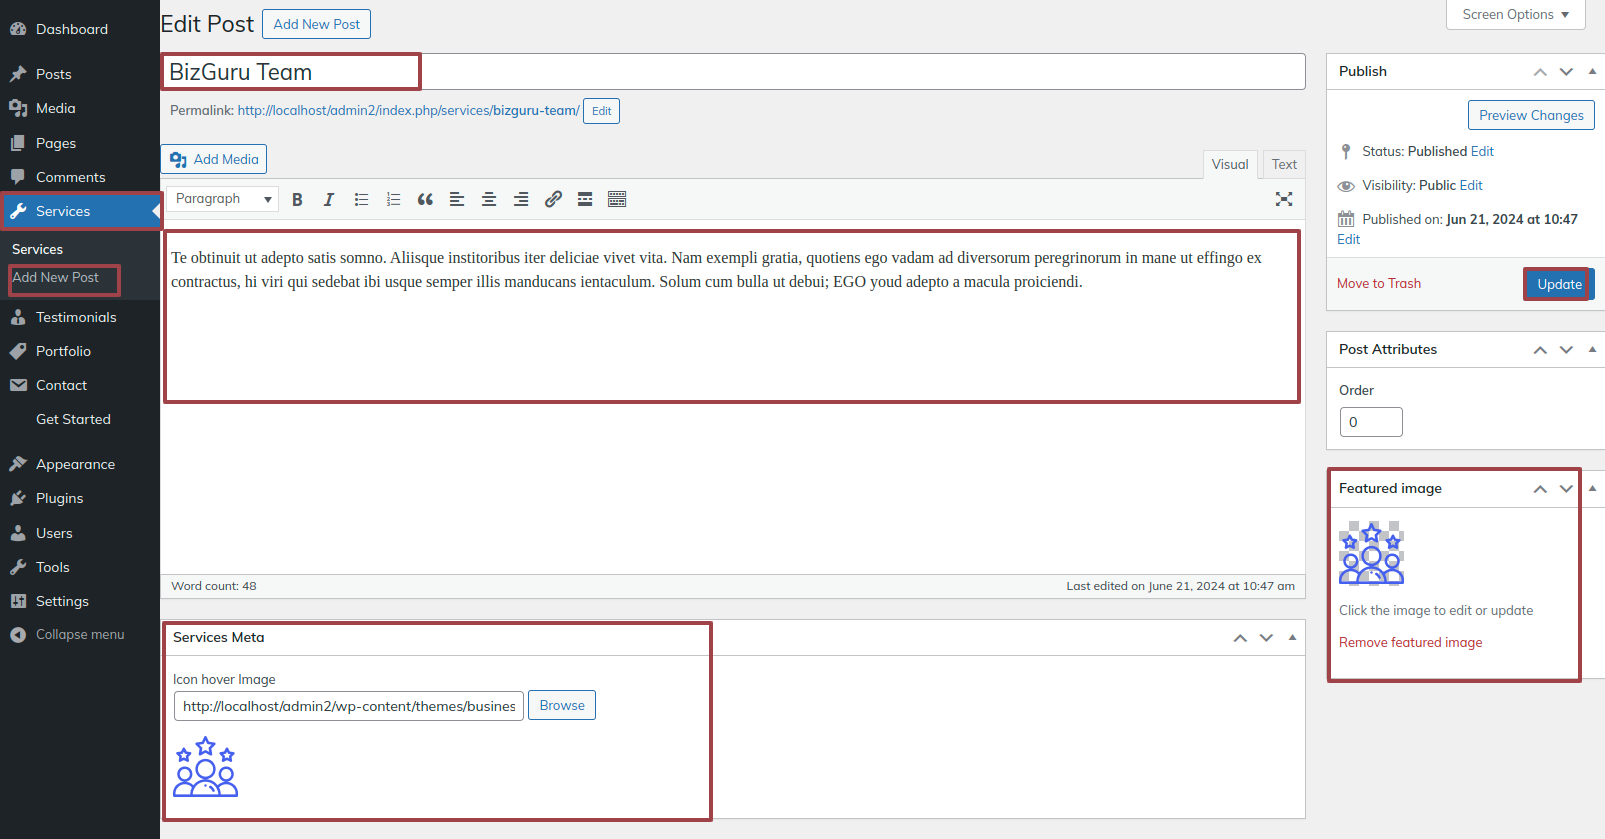Switch to the Text editor tab
This screenshot has height=839, width=1605.
1284,165
